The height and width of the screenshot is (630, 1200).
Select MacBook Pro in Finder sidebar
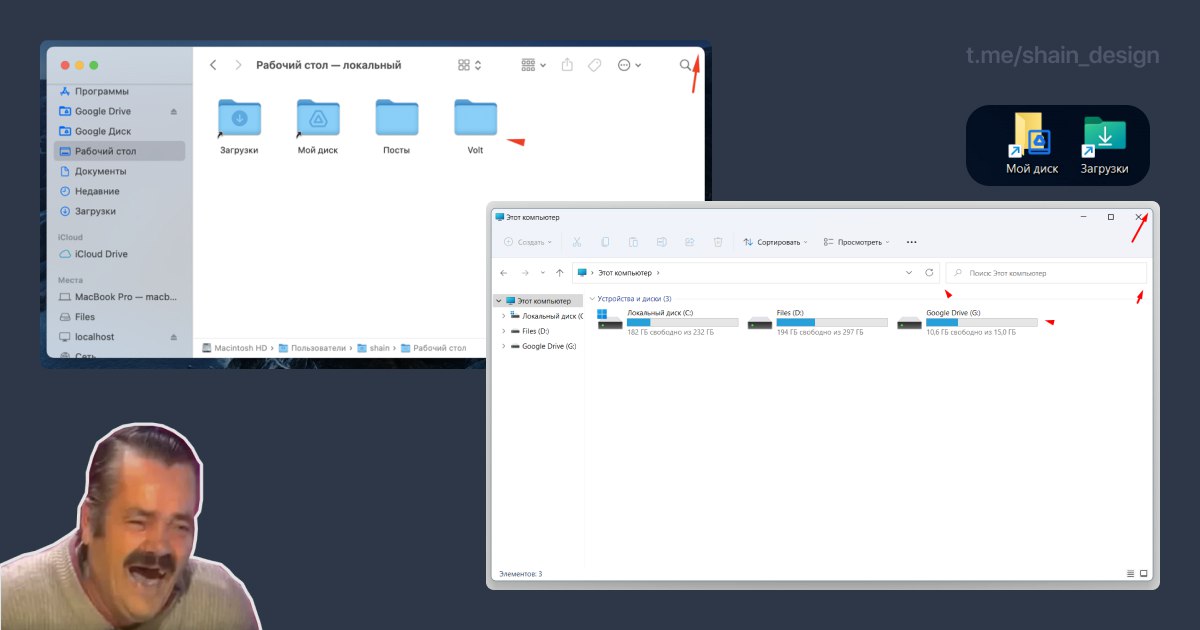[x=118, y=297]
